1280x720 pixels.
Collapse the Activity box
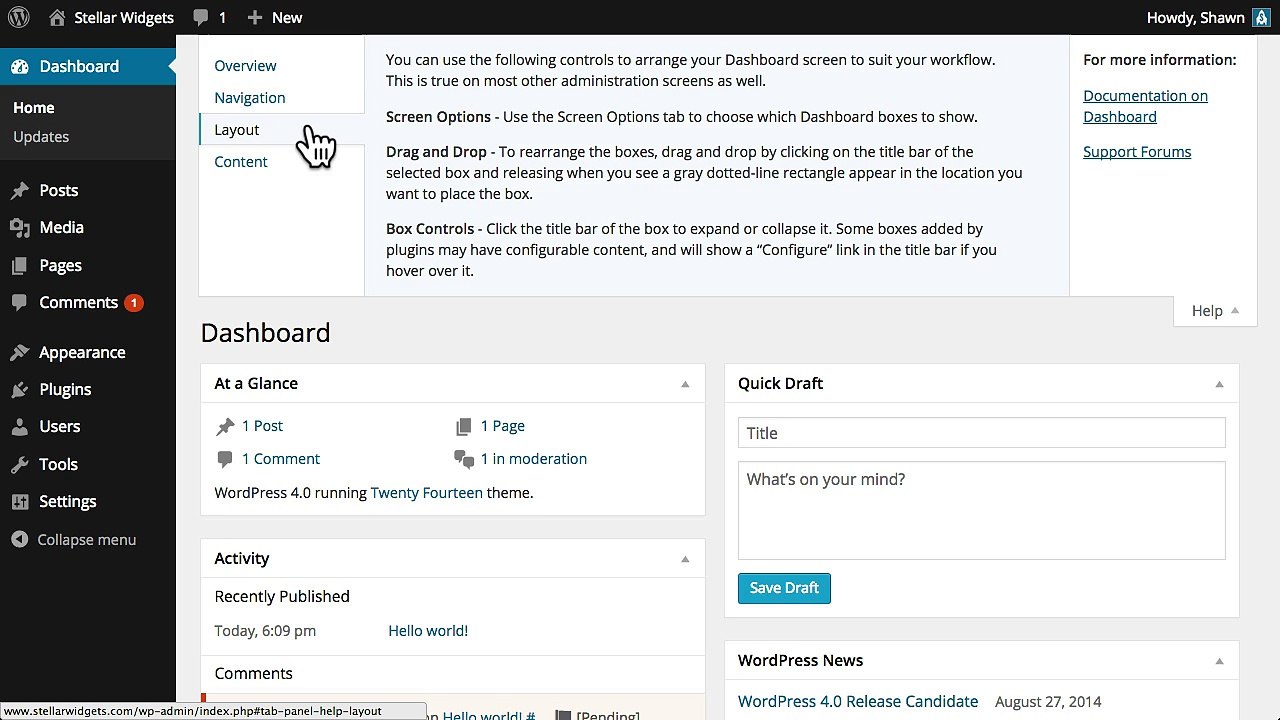tap(685, 559)
